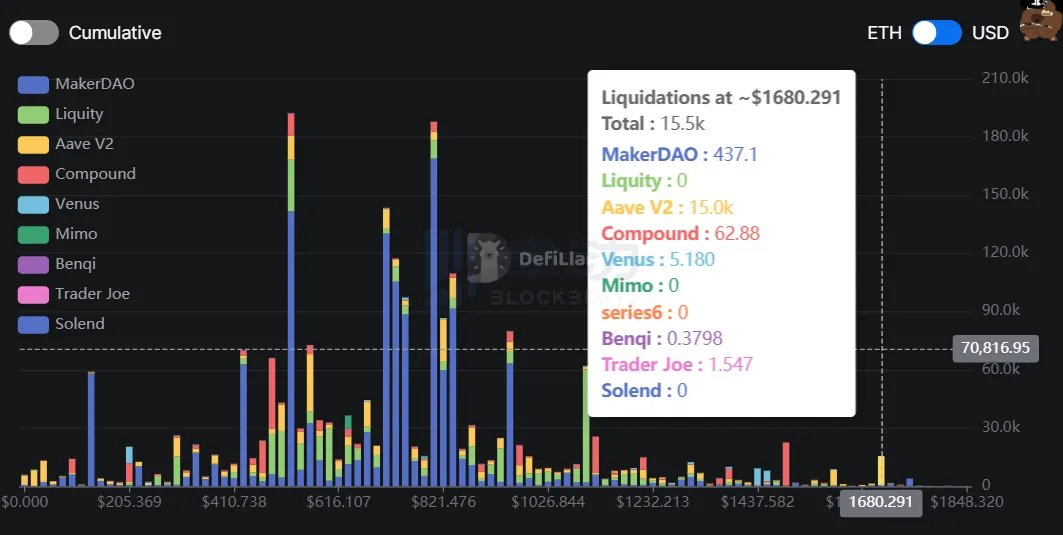Image resolution: width=1063 pixels, height=535 pixels.
Task: Switch the ETH/USD currency toggle
Action: pos(936,33)
